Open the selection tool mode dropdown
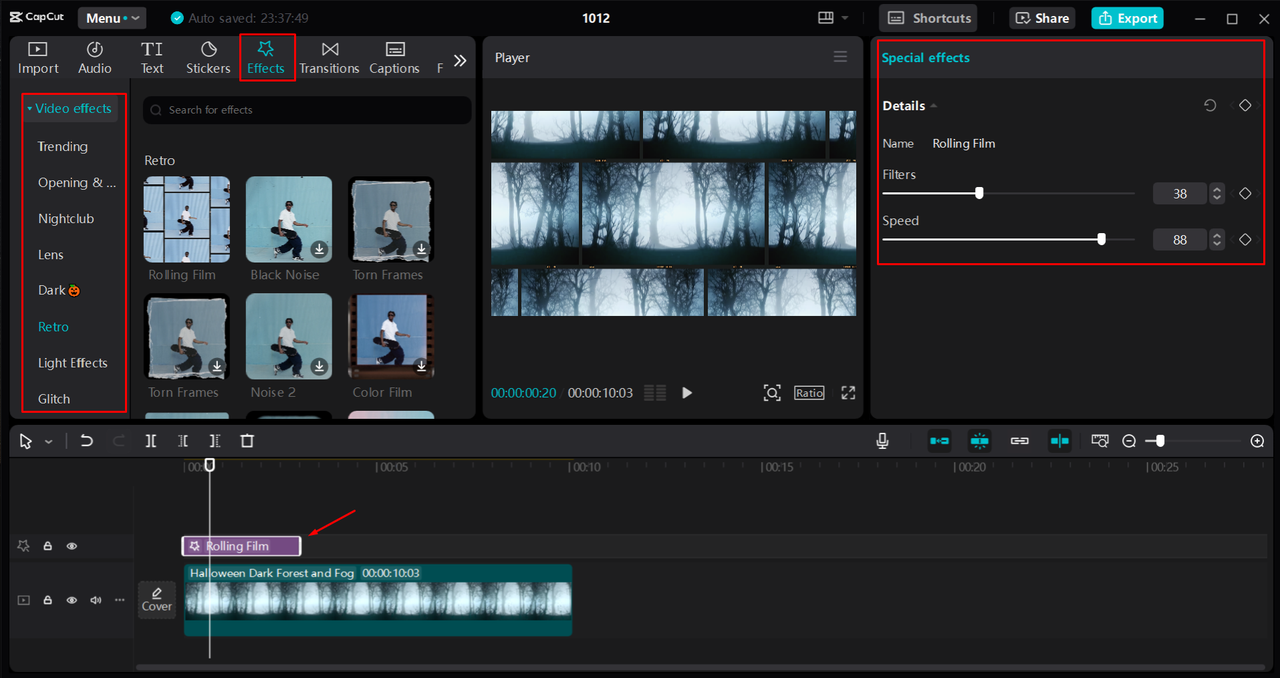The image size is (1280, 678). coord(48,441)
